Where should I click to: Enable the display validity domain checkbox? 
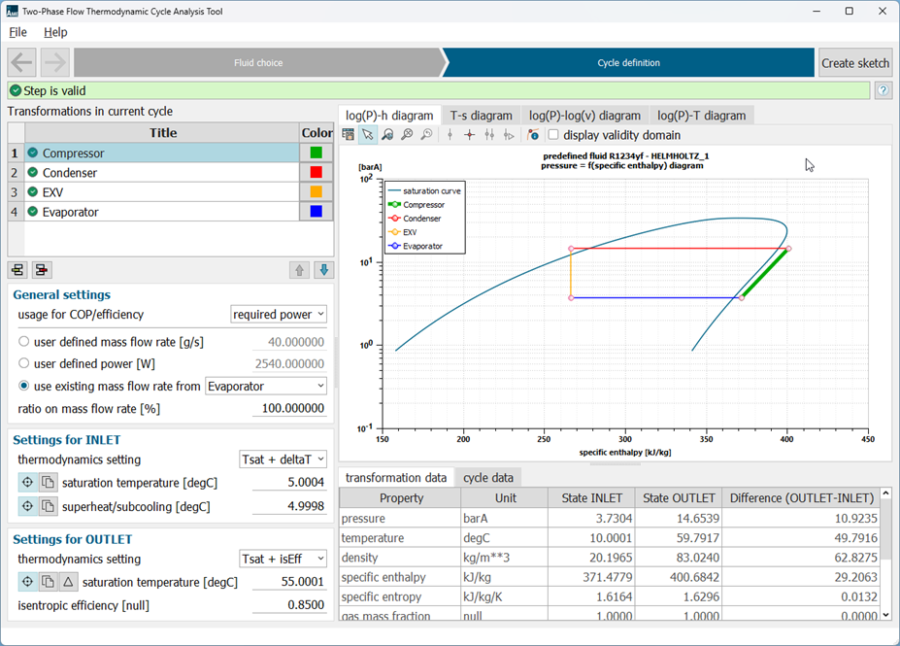553,135
